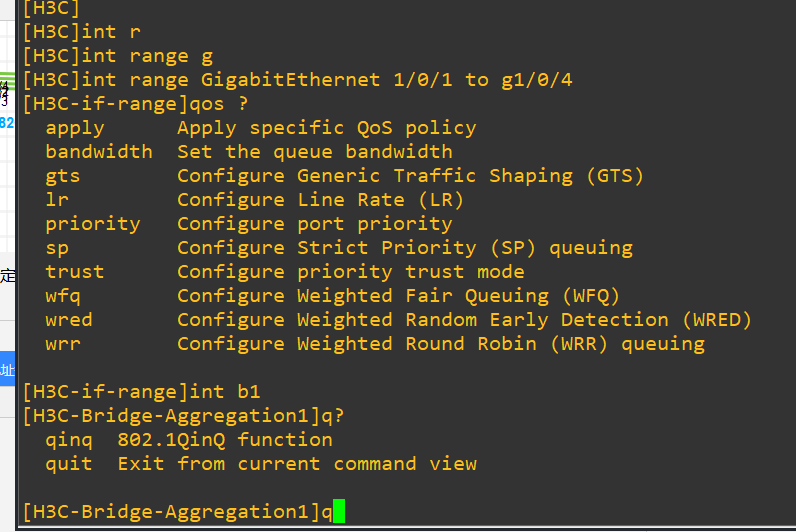This screenshot has width=796, height=532.
Task: Click the 'apply' QoS option
Action: pyautogui.click(x=74, y=128)
